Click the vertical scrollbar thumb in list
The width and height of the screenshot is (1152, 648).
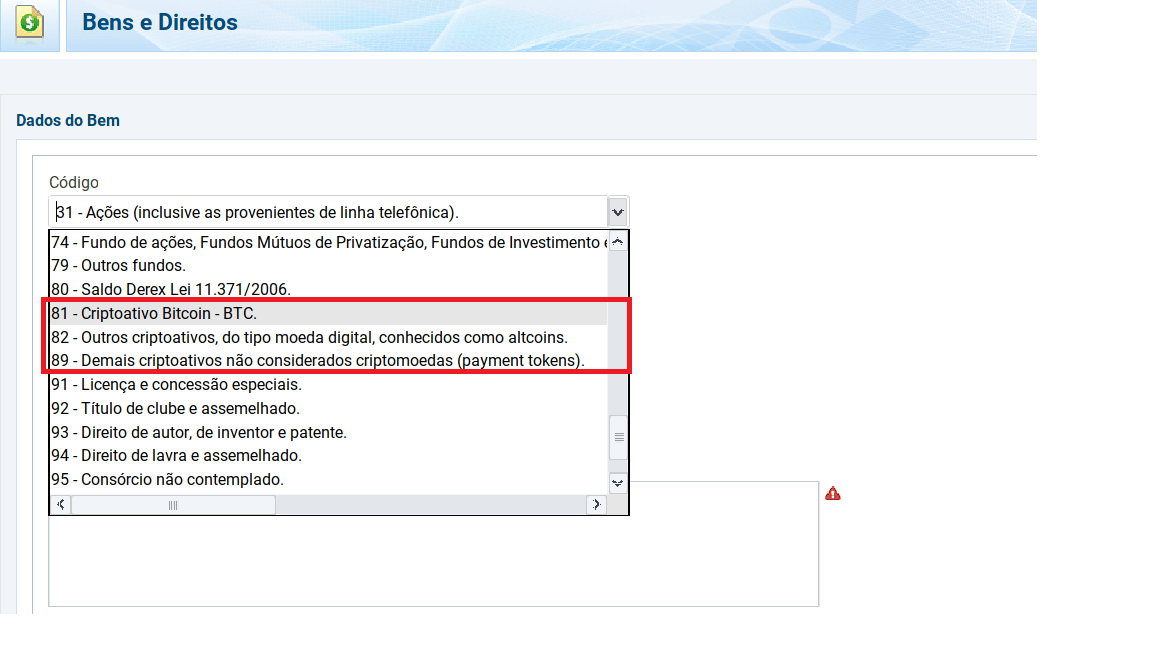click(618, 437)
